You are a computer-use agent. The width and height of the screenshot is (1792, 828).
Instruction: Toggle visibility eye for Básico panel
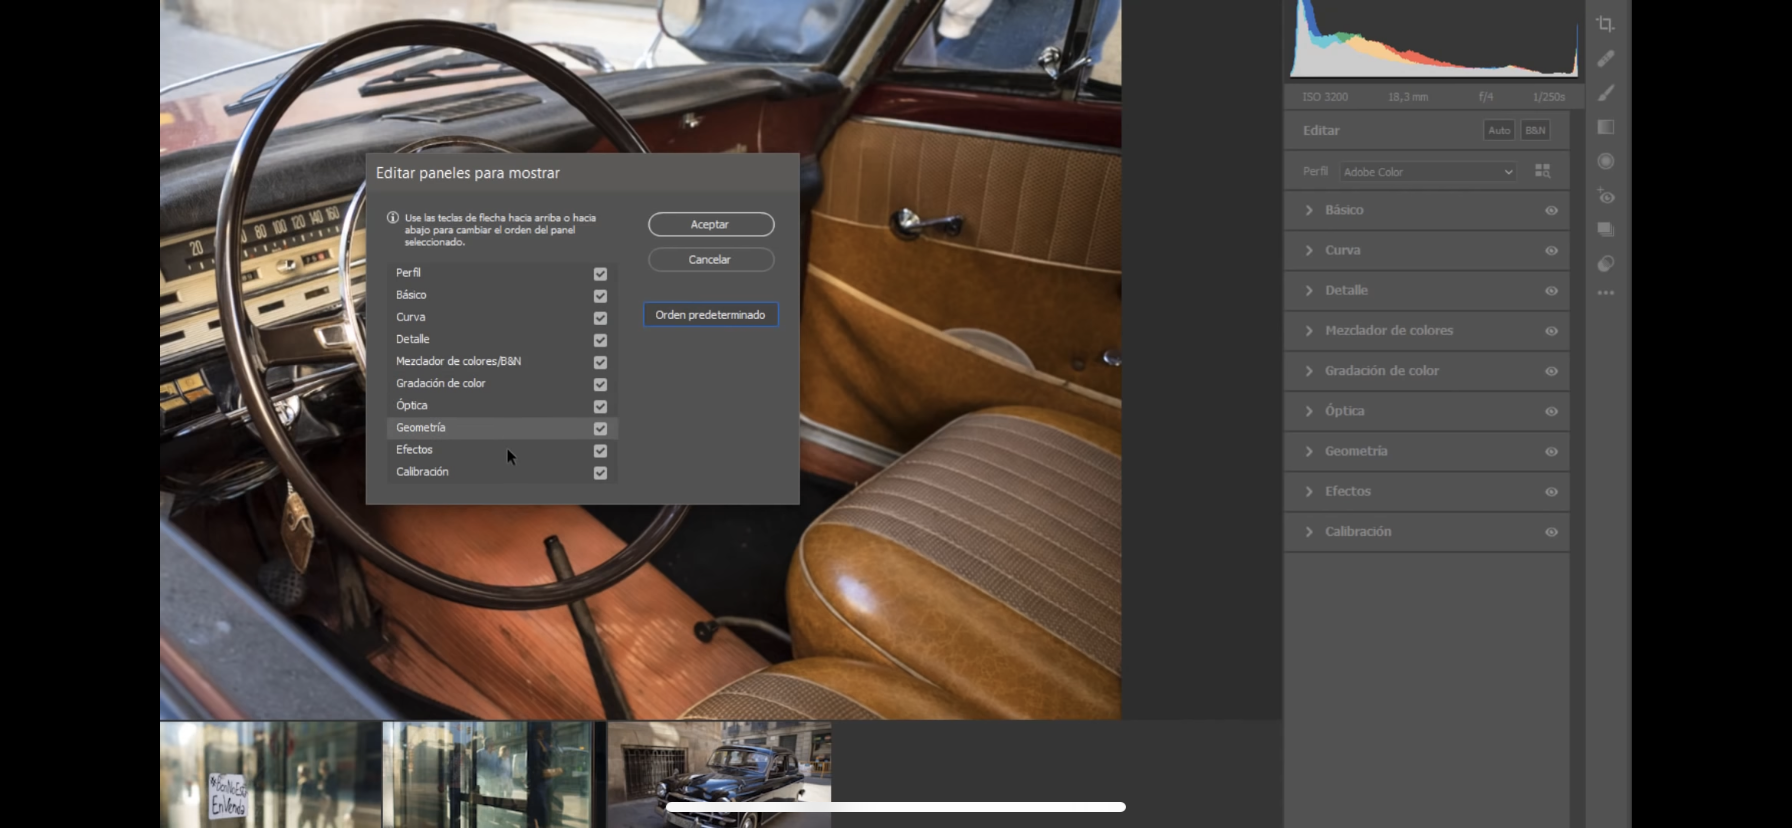pyautogui.click(x=1551, y=211)
